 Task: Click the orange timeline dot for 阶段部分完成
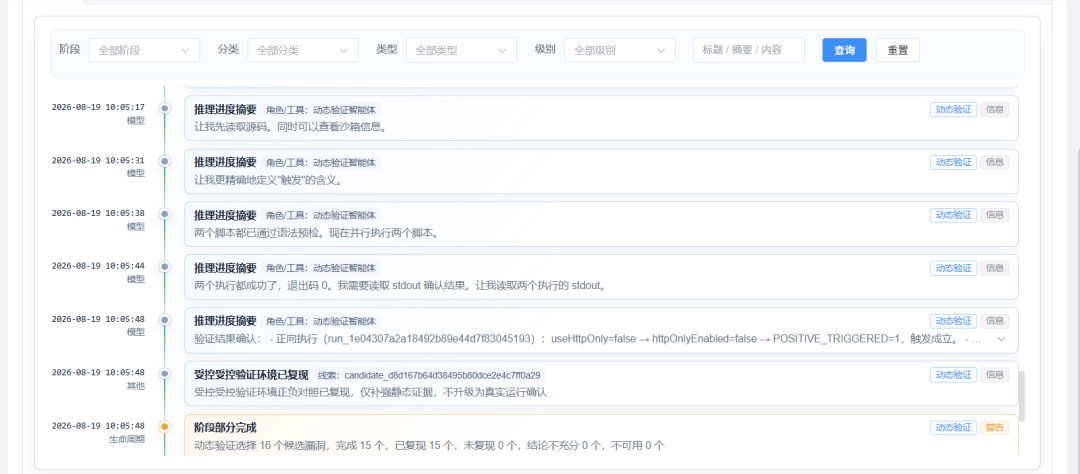[x=164, y=426]
